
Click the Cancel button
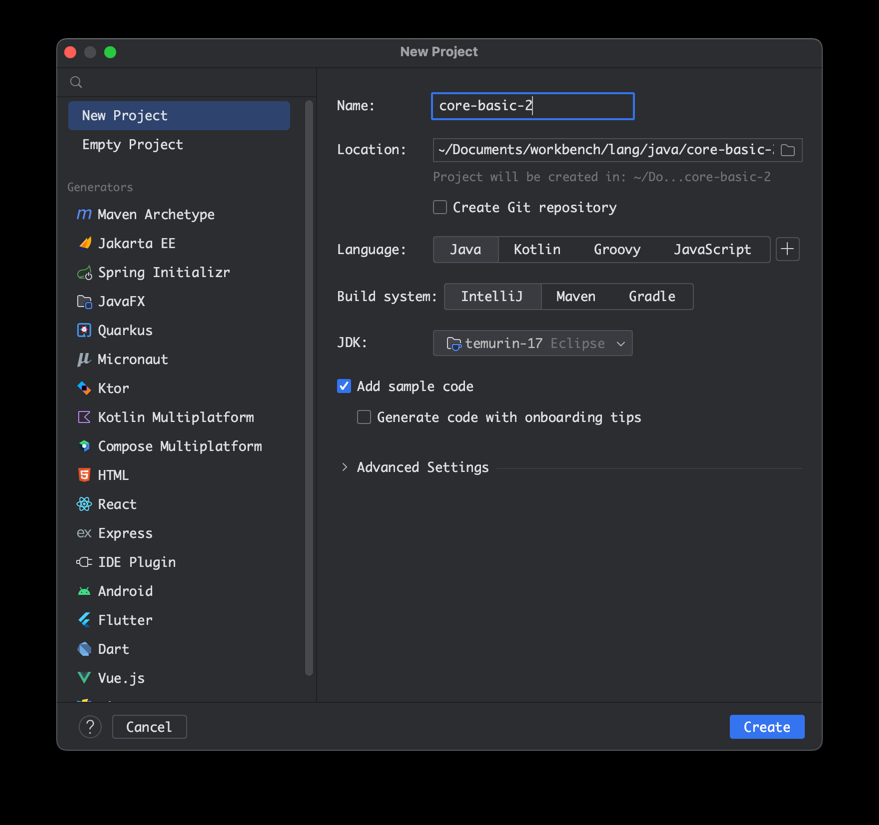click(x=149, y=727)
